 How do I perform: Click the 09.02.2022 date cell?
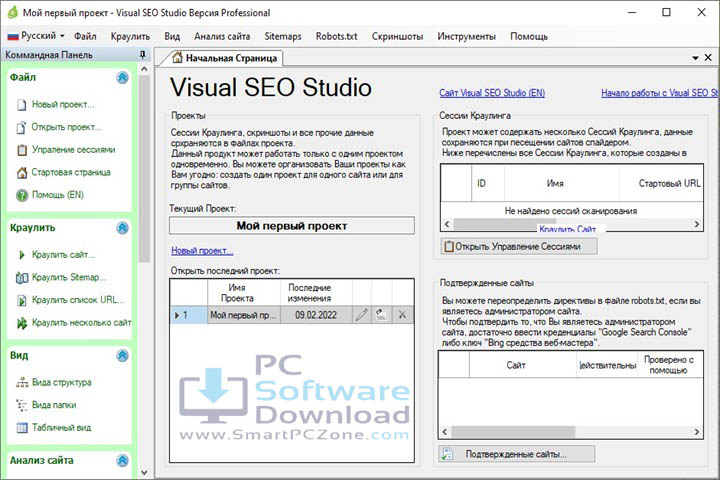tap(316, 315)
